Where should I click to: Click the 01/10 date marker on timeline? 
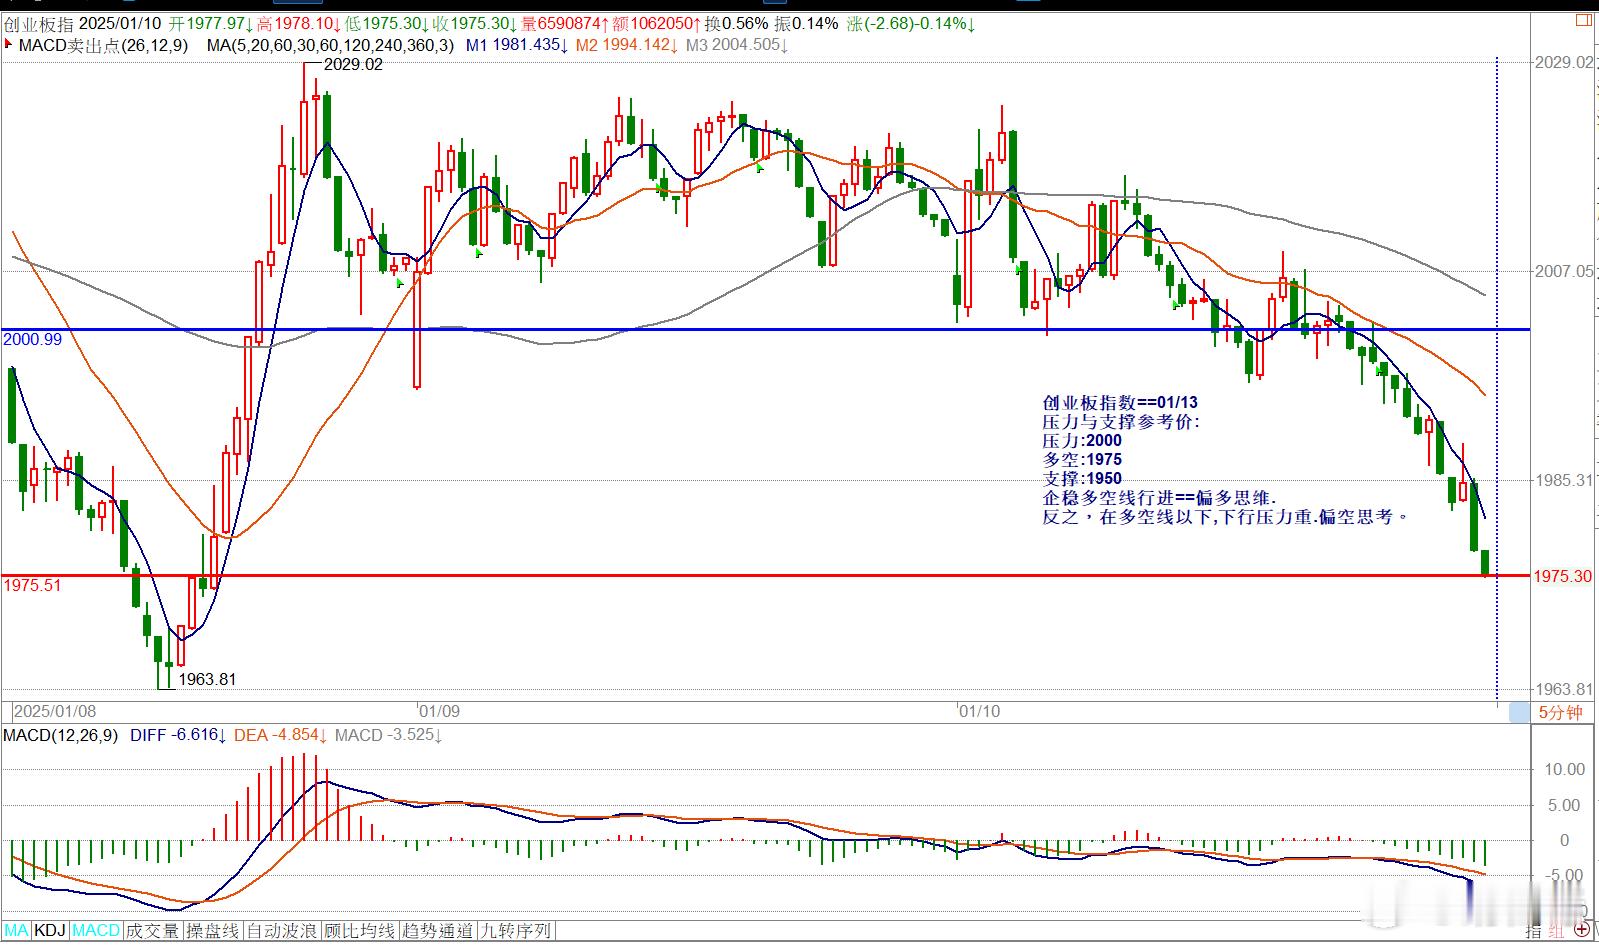979,711
